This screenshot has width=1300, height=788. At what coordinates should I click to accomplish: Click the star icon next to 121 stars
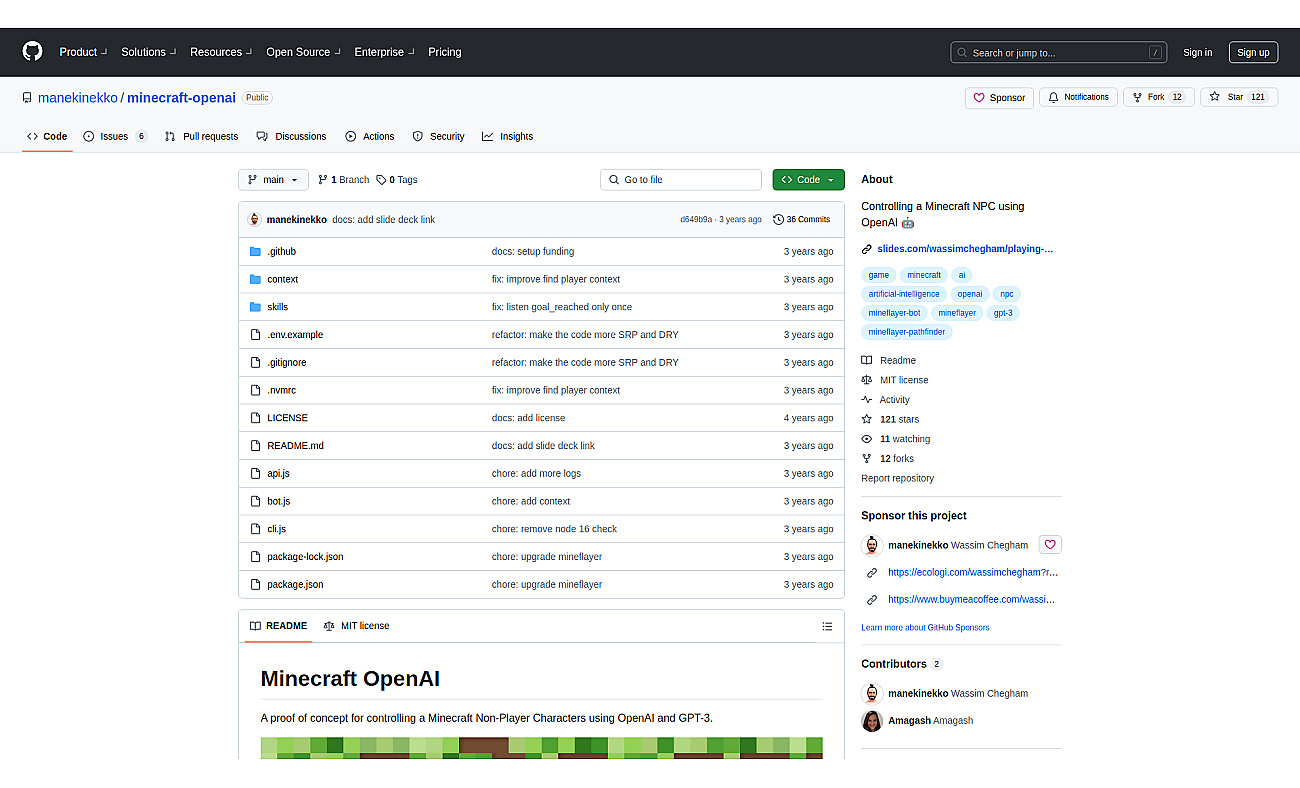pyautogui.click(x=867, y=419)
